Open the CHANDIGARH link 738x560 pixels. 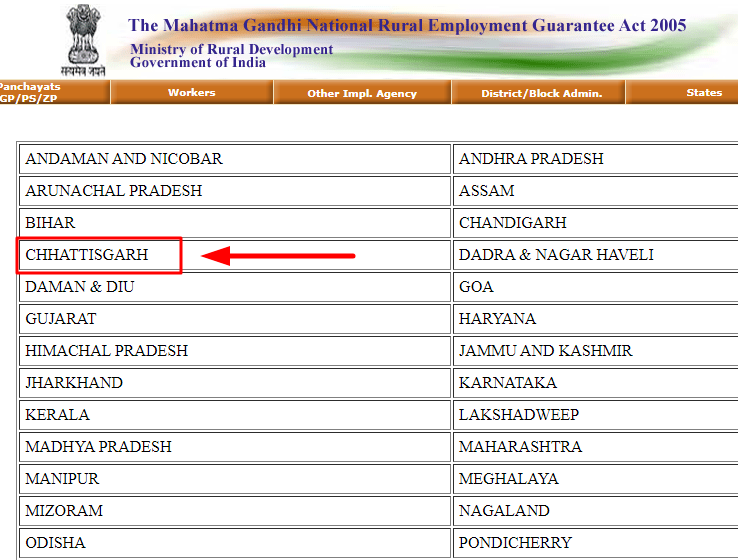[513, 223]
